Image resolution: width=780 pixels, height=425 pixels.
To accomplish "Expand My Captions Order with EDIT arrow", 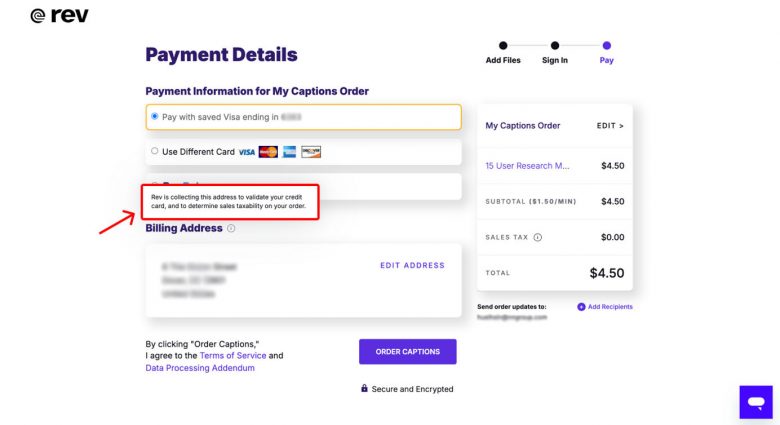I will (x=609, y=126).
